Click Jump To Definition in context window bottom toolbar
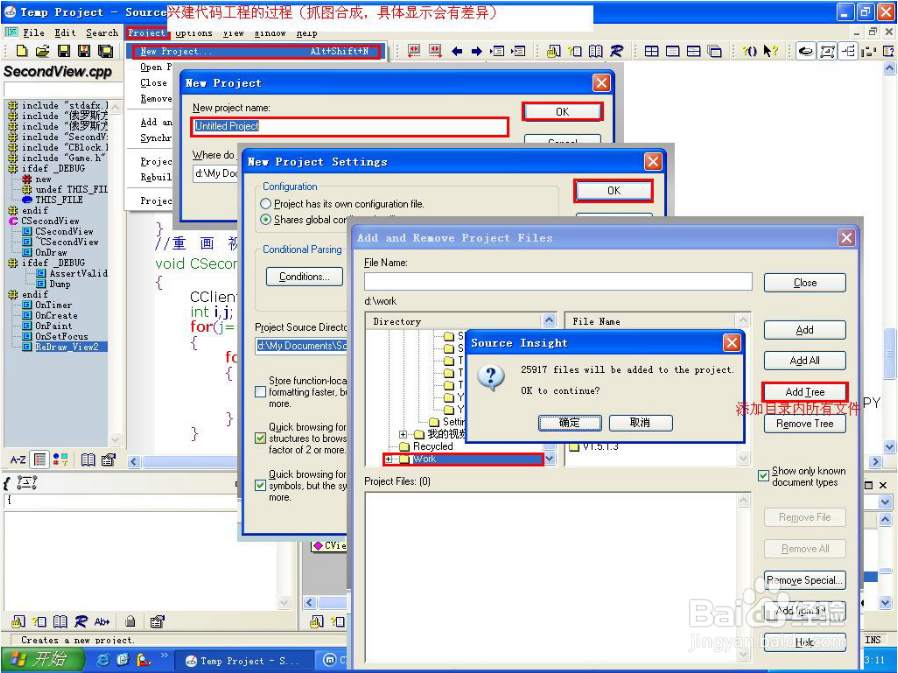Screen dimensions: 898x673 click(x=18, y=621)
